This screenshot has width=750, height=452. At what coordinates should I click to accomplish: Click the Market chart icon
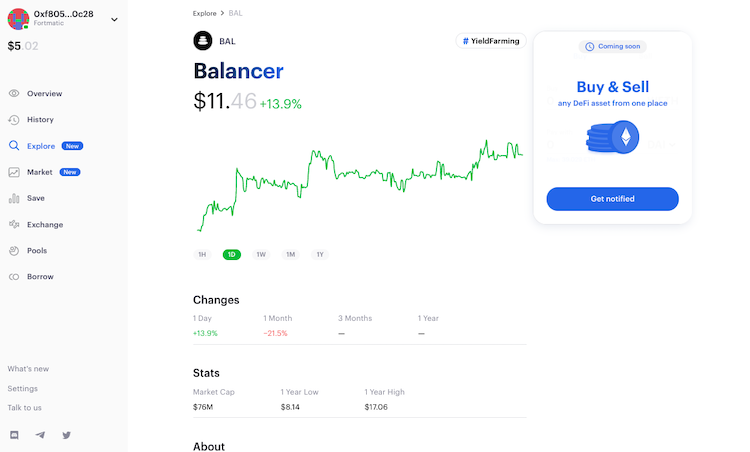[14, 172]
